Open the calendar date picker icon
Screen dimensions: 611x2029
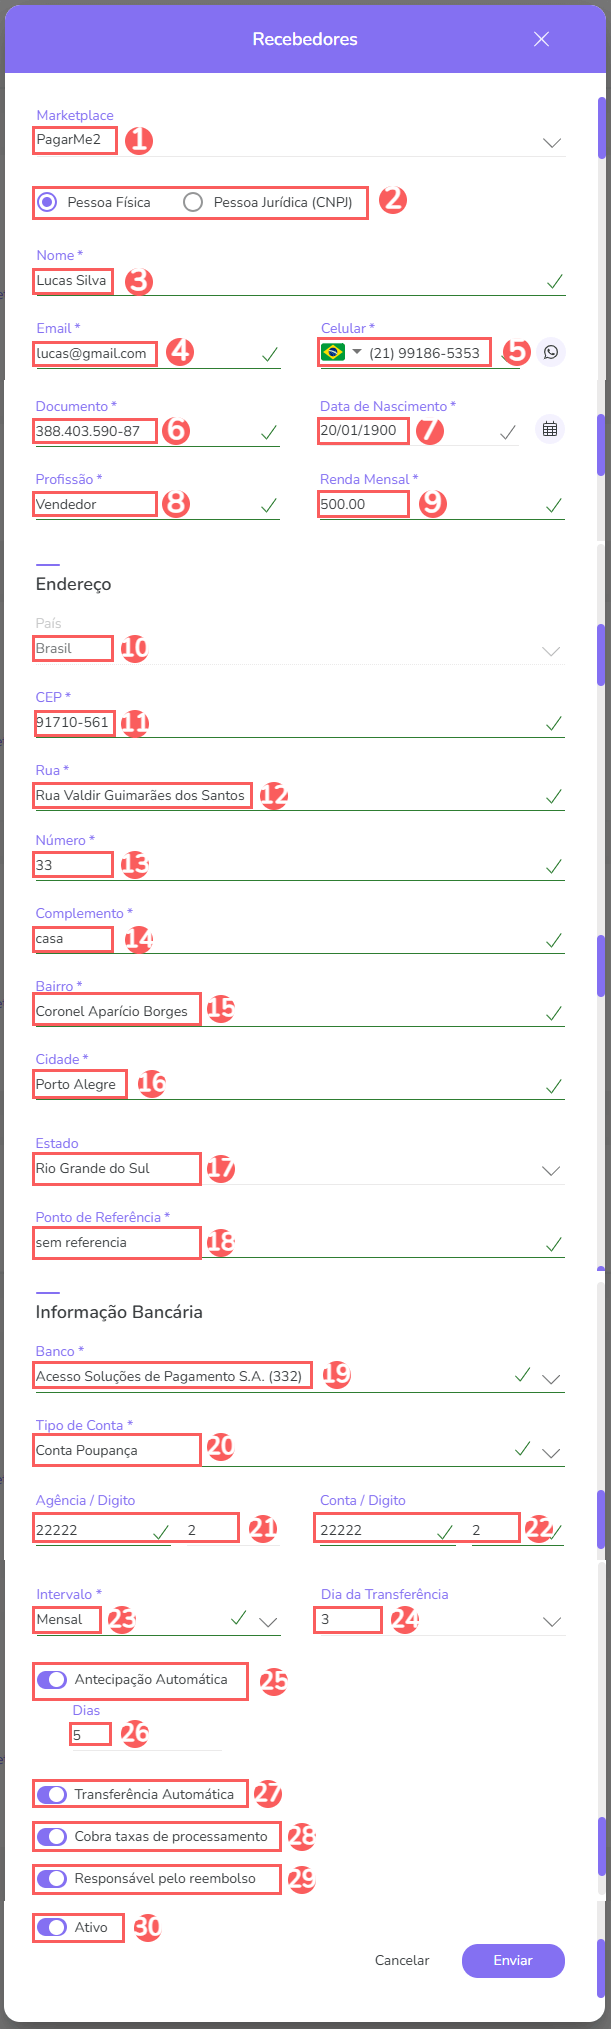pos(549,429)
